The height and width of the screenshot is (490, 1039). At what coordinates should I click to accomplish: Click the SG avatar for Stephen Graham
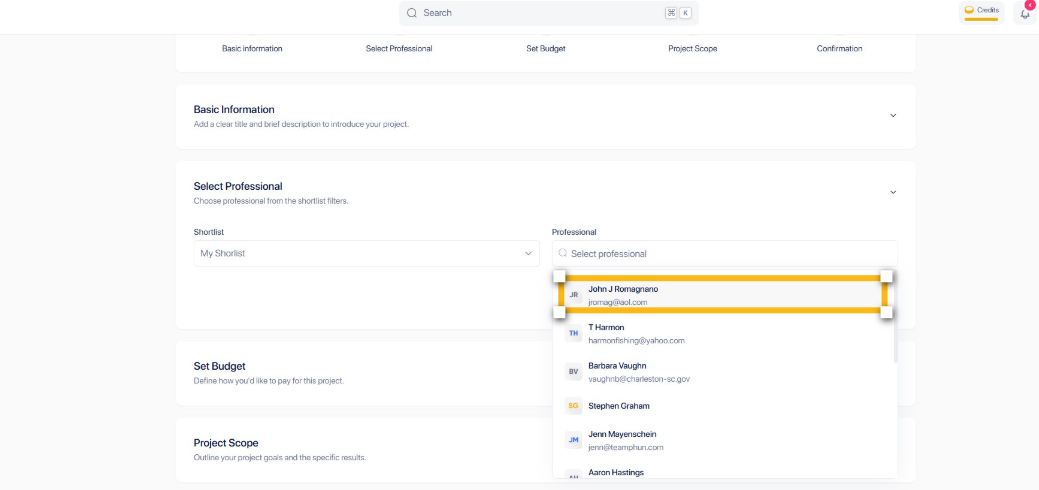click(x=574, y=406)
